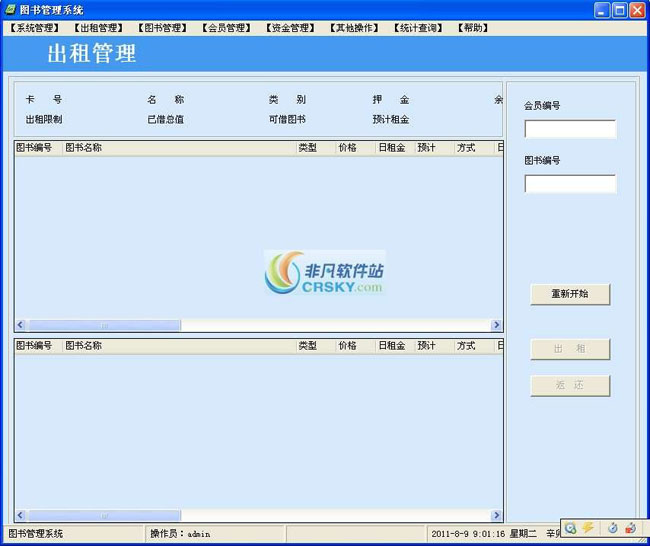650x546 pixels.
Task: Click left arrow of lower list scrollbar
Action: pos(20,515)
